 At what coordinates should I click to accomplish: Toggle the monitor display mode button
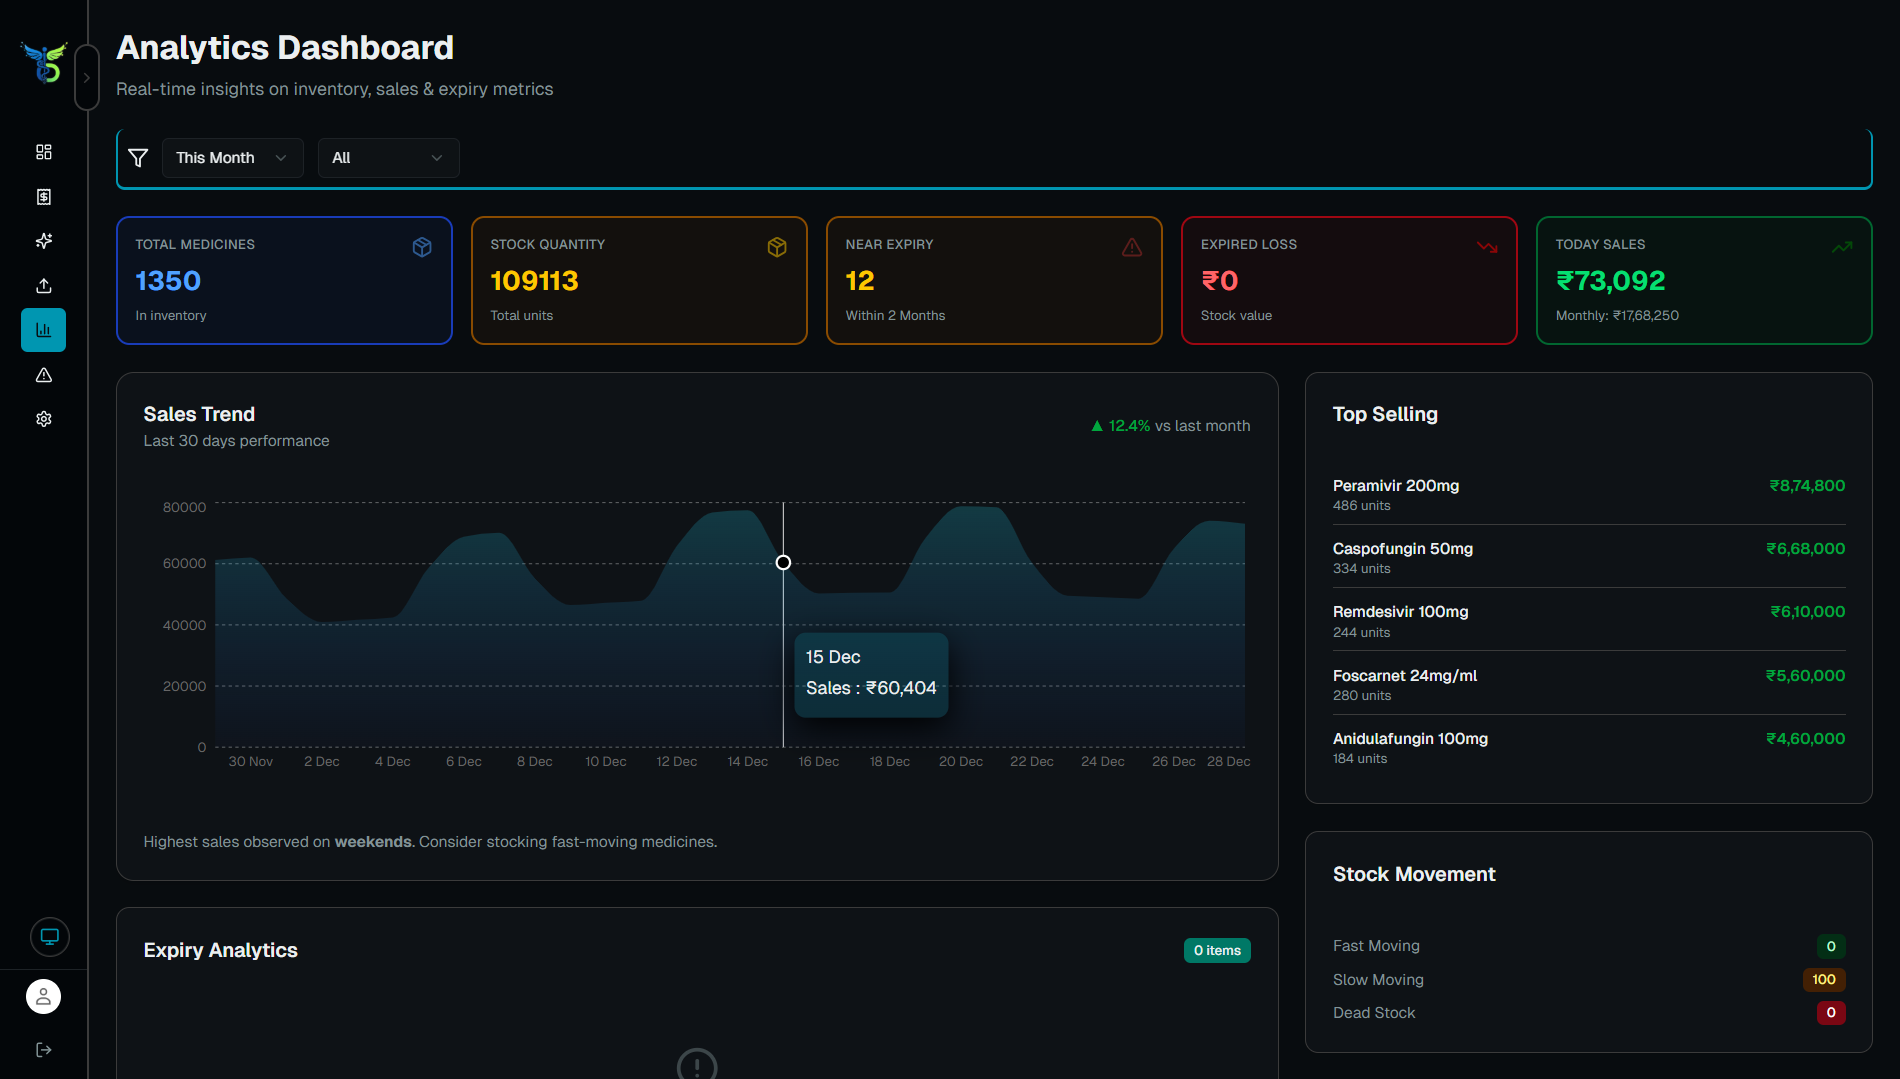(49, 937)
